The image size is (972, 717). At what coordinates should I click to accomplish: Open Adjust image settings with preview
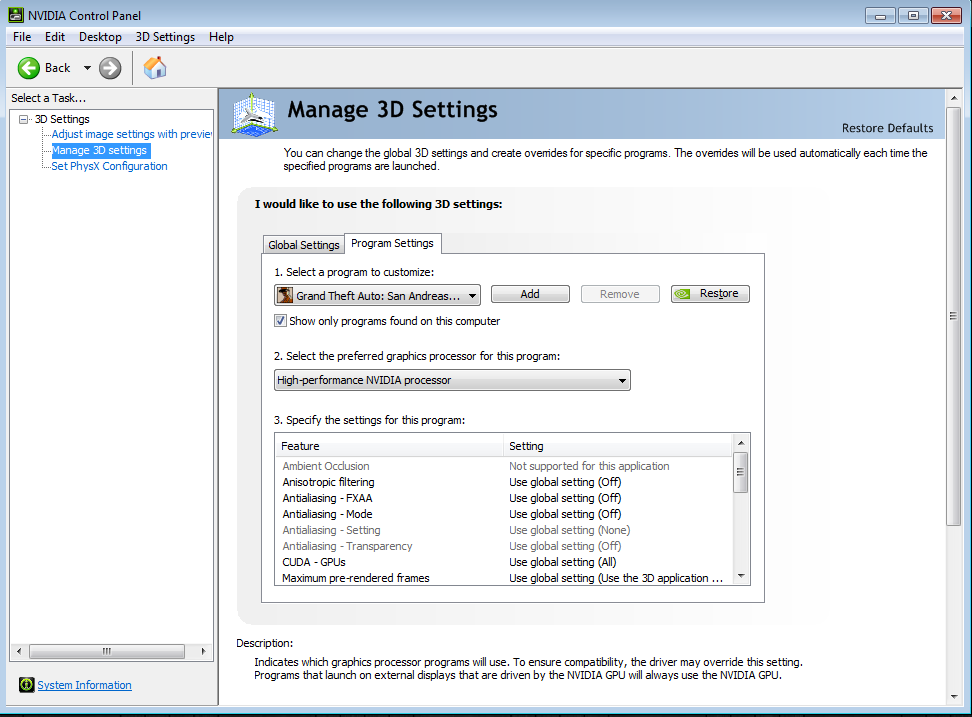(131, 134)
